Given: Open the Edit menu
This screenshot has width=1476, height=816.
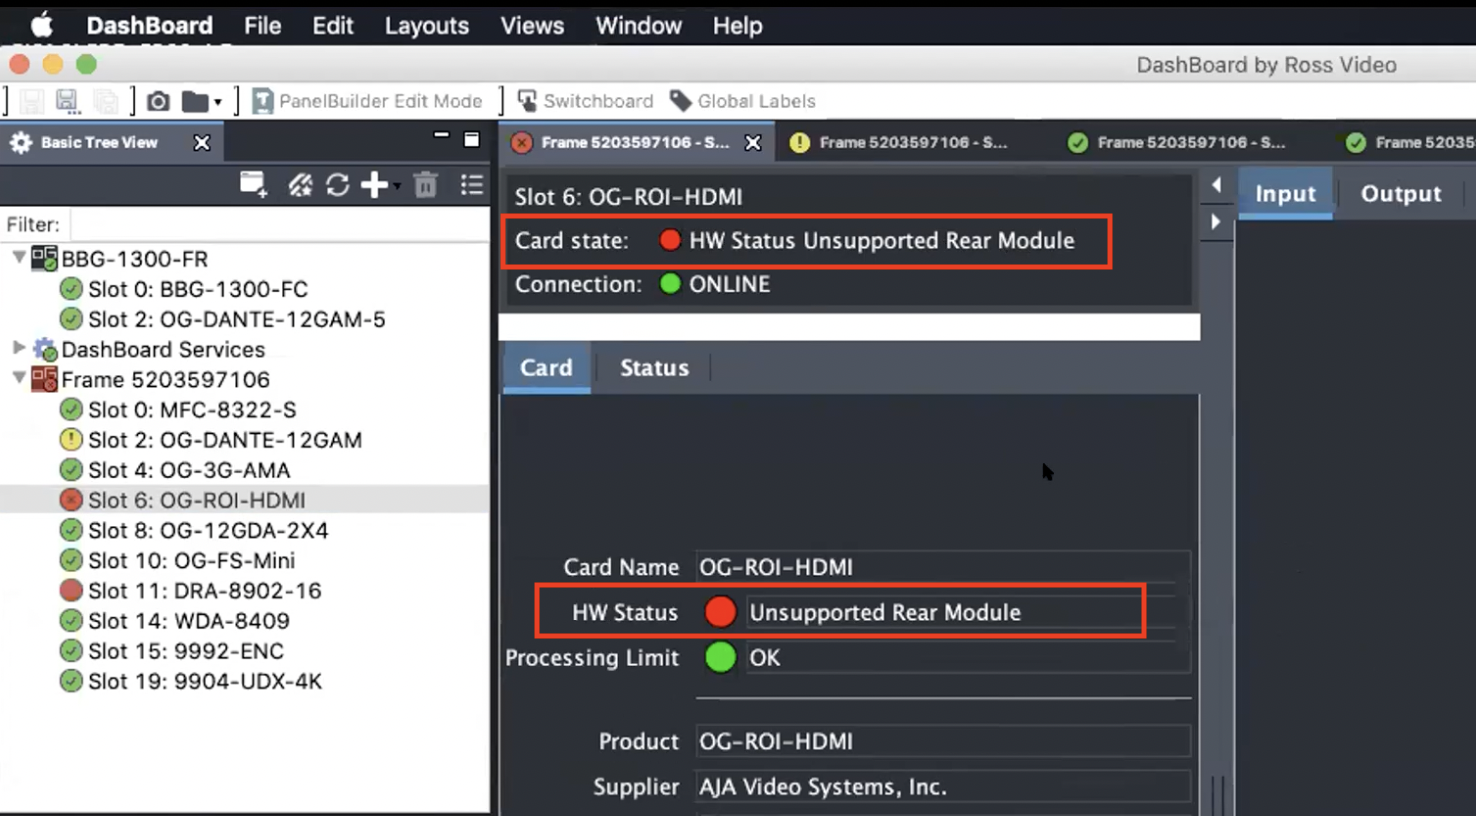Looking at the screenshot, I should [333, 26].
